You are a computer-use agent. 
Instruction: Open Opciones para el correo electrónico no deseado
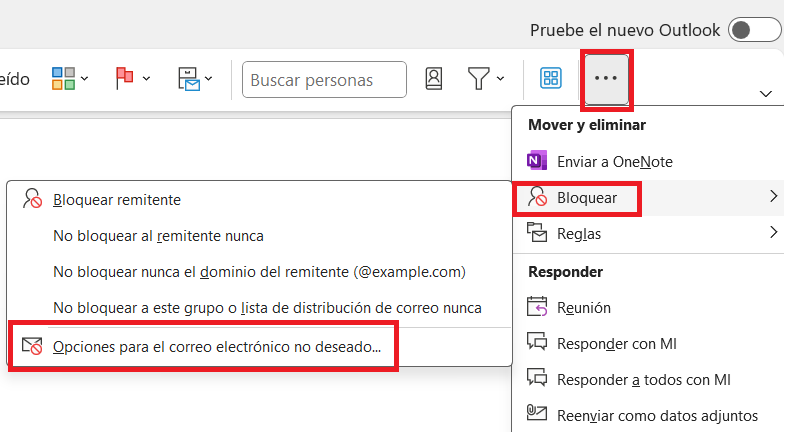pos(216,346)
